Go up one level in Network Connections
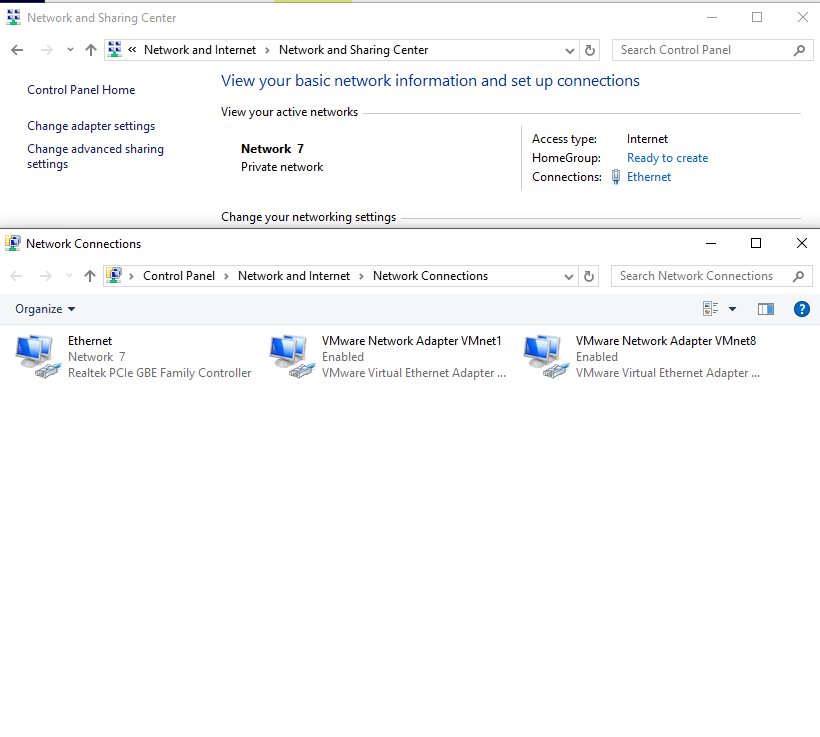 [90, 276]
